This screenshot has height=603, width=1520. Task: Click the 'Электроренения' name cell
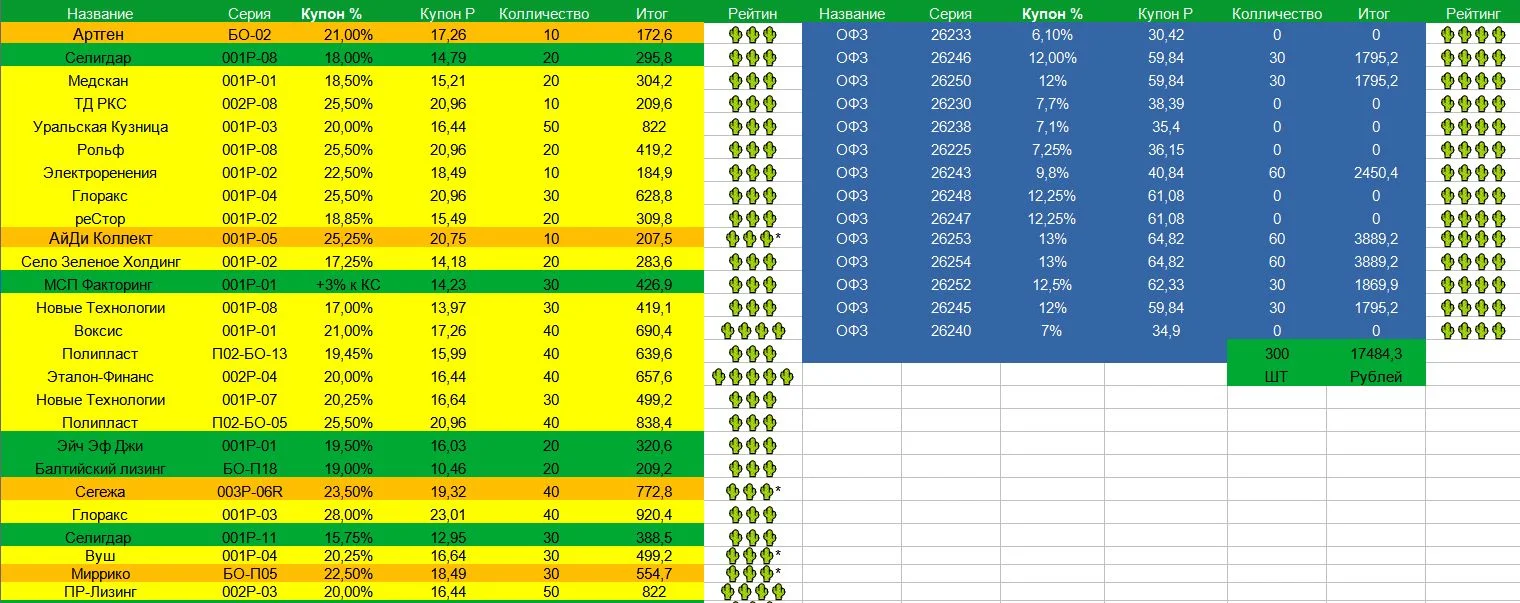(x=99, y=173)
